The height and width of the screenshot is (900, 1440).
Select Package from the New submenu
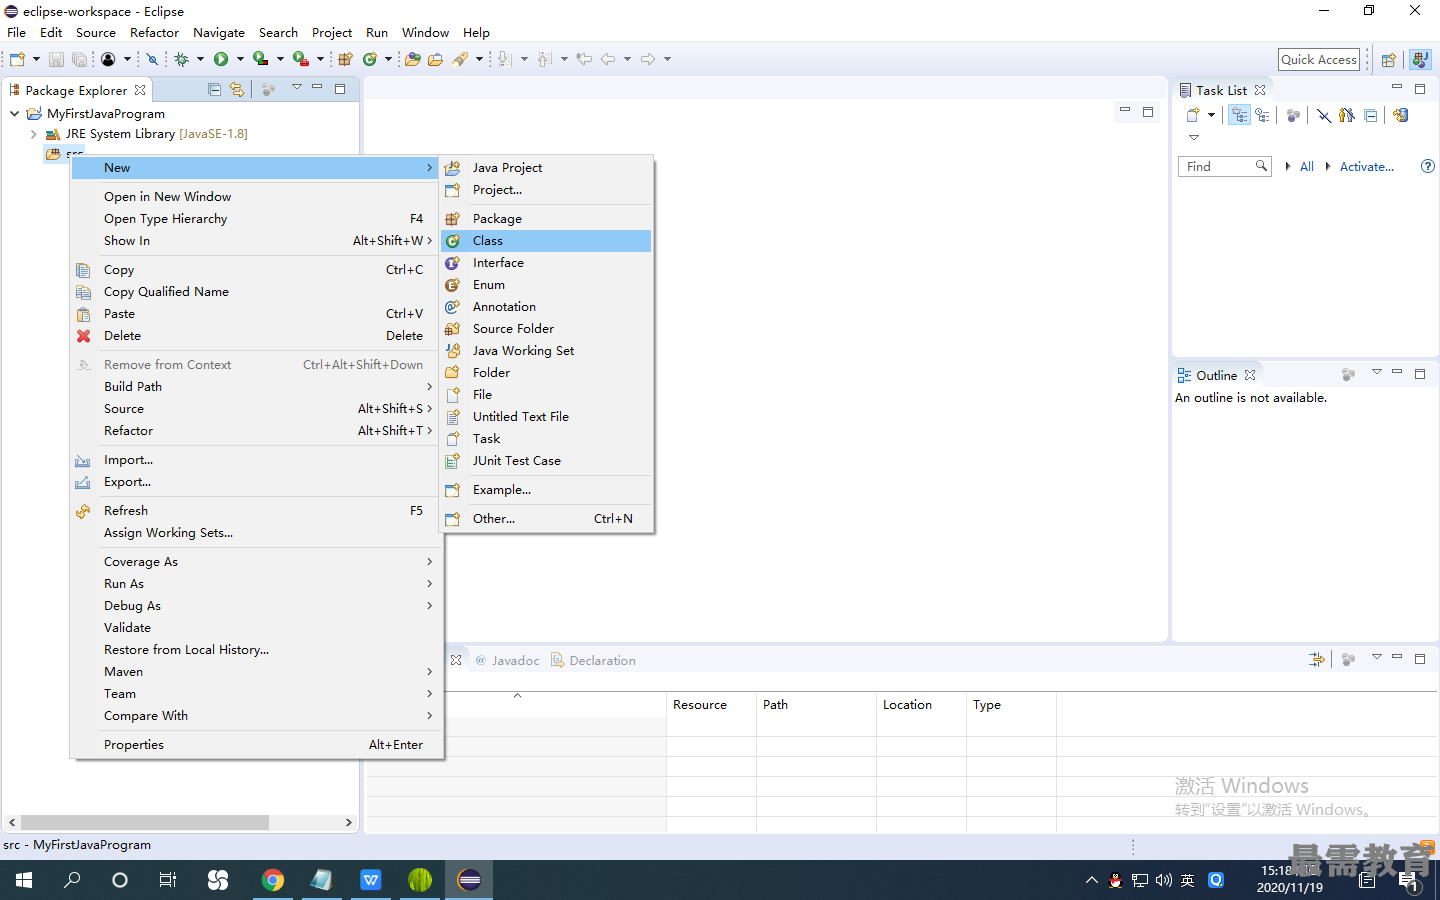click(x=547, y=219)
